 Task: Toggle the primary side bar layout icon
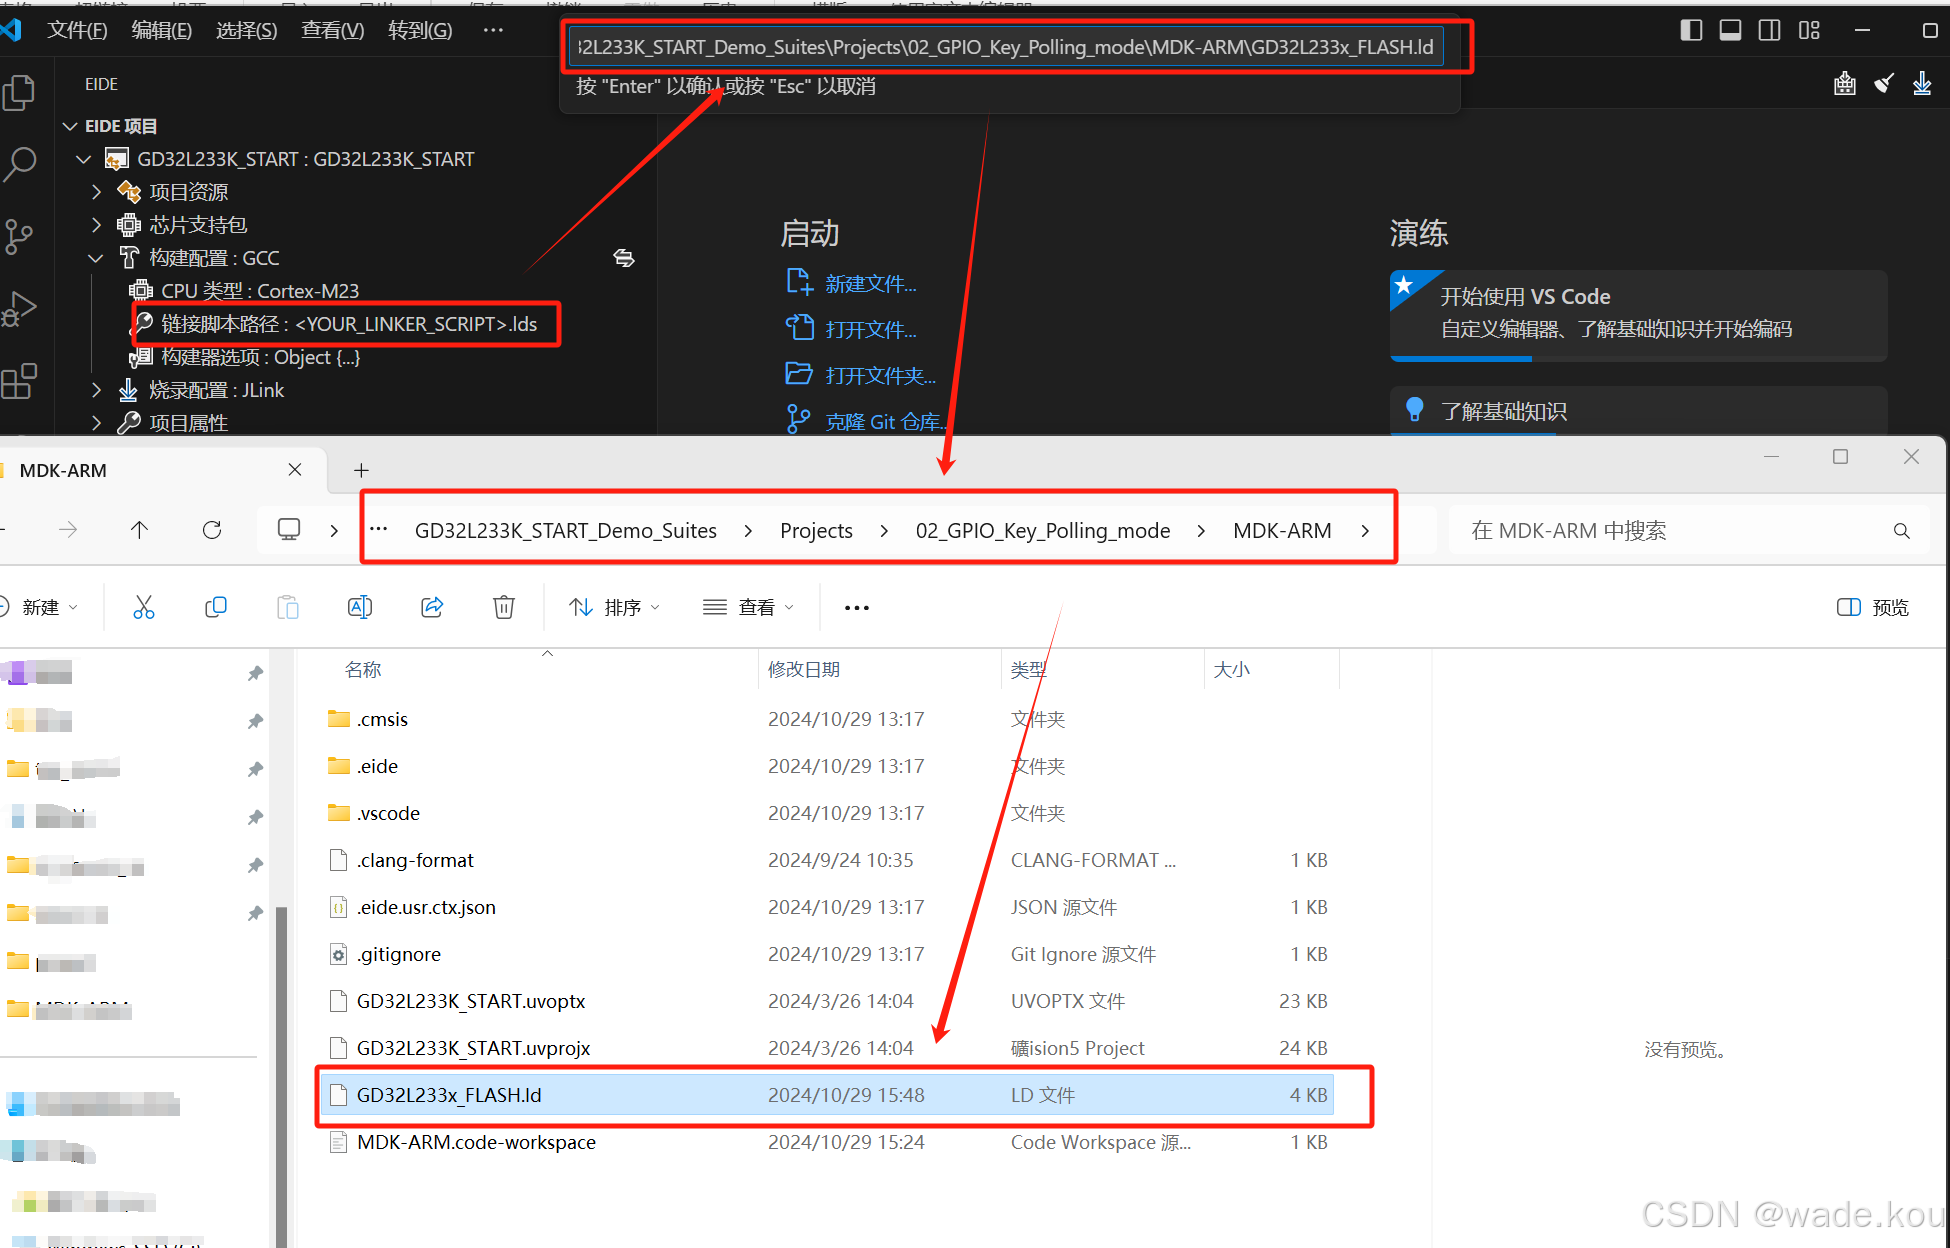click(1691, 30)
